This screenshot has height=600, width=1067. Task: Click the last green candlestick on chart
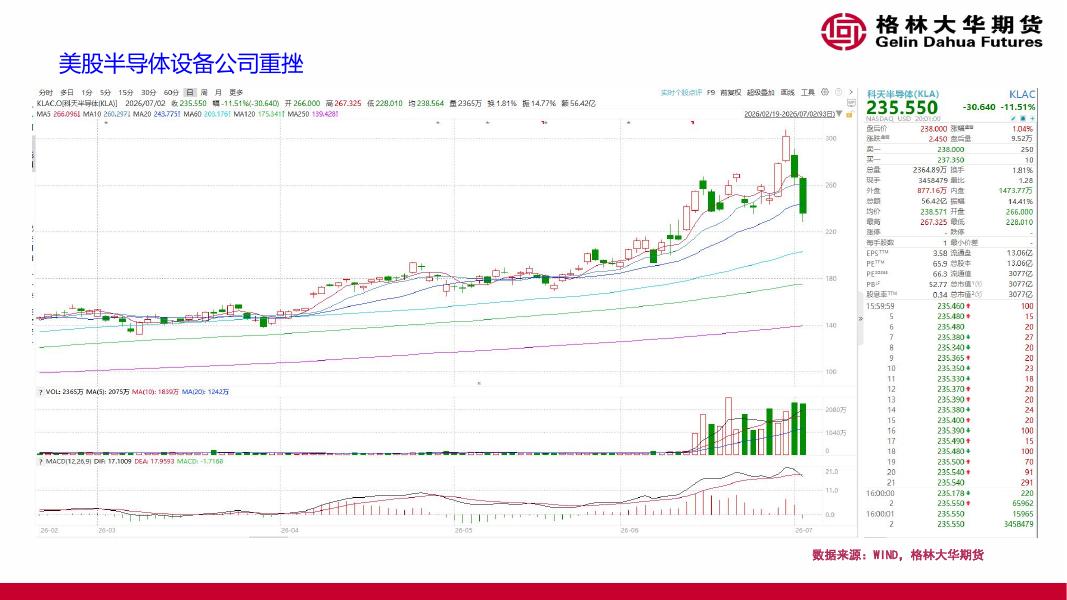803,196
